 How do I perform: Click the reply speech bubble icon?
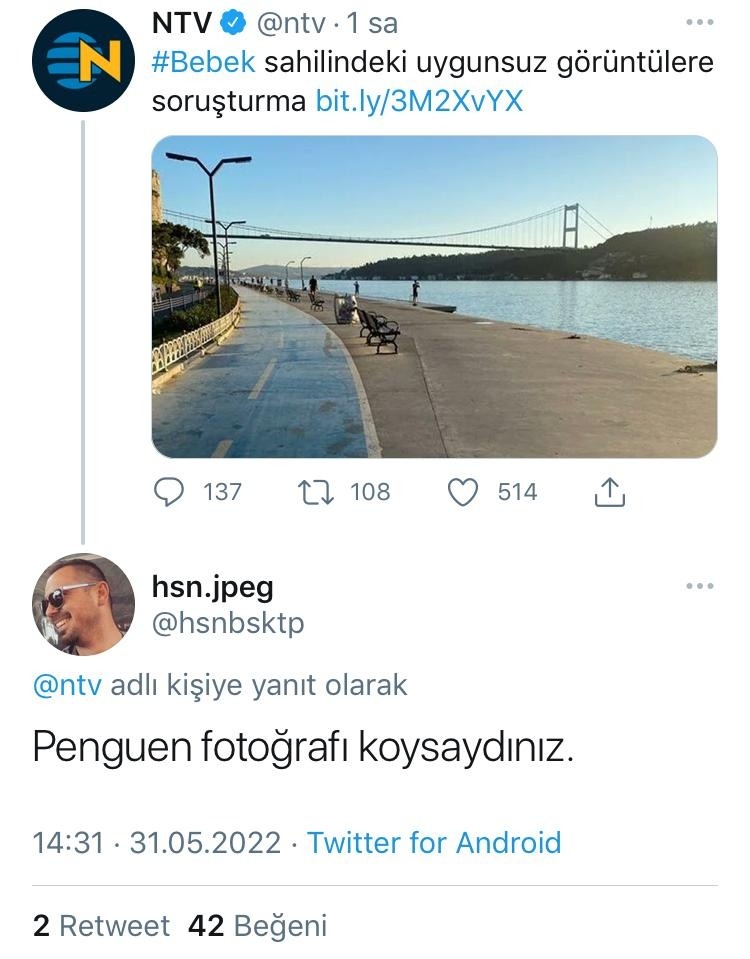click(171, 491)
